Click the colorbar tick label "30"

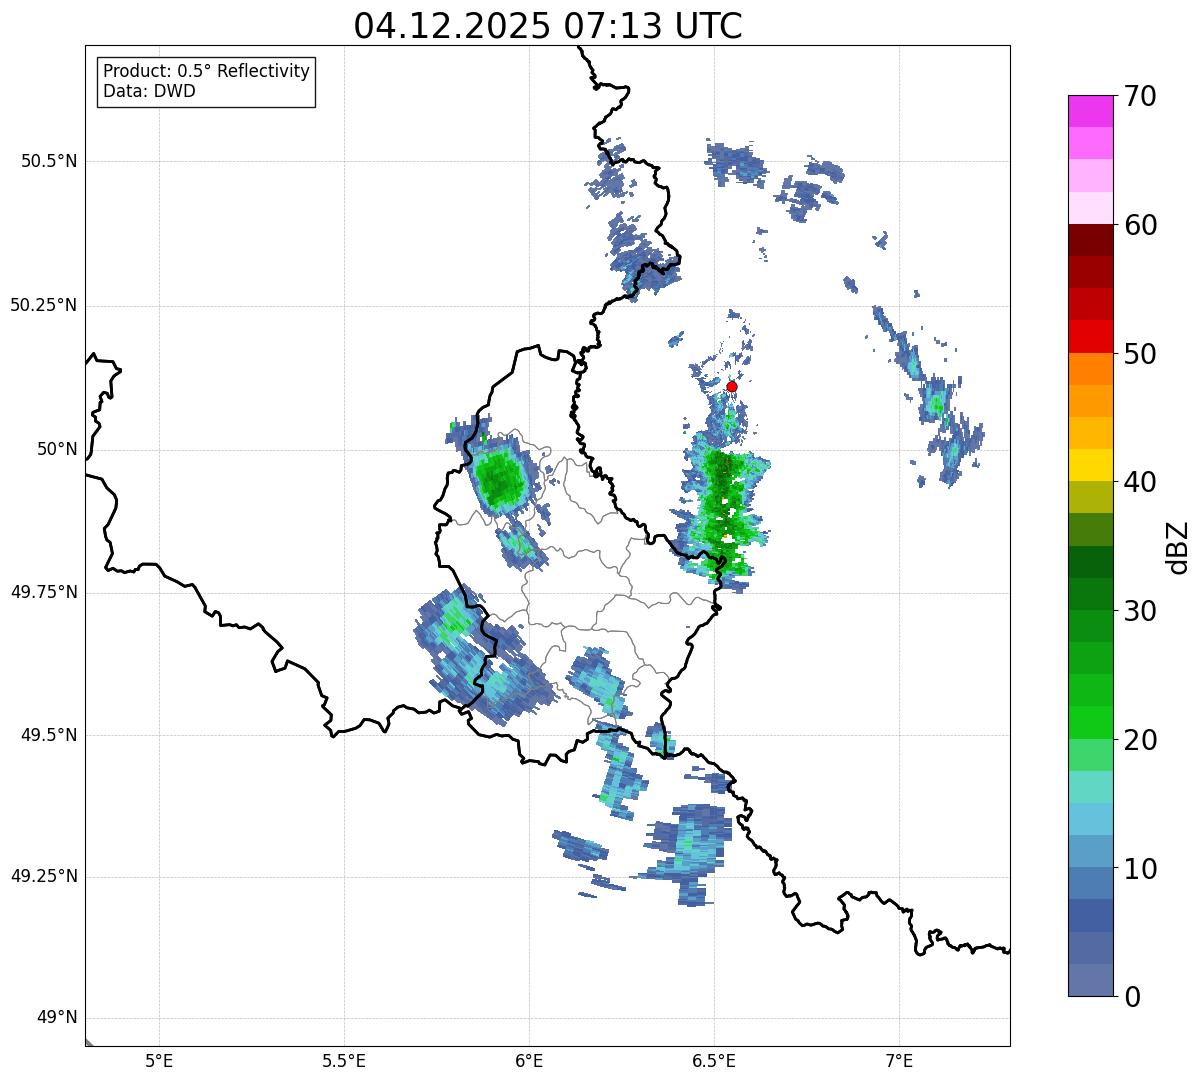[x=1141, y=611]
